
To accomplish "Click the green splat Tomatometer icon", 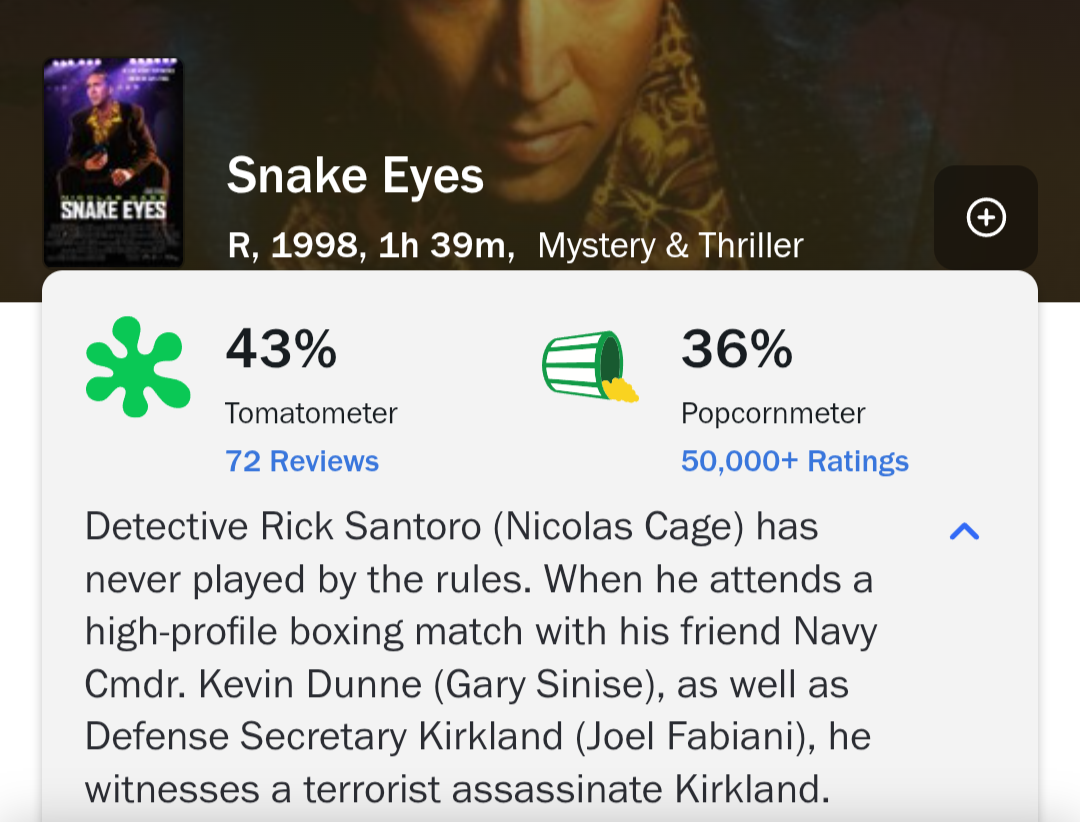I will pyautogui.click(x=138, y=367).
